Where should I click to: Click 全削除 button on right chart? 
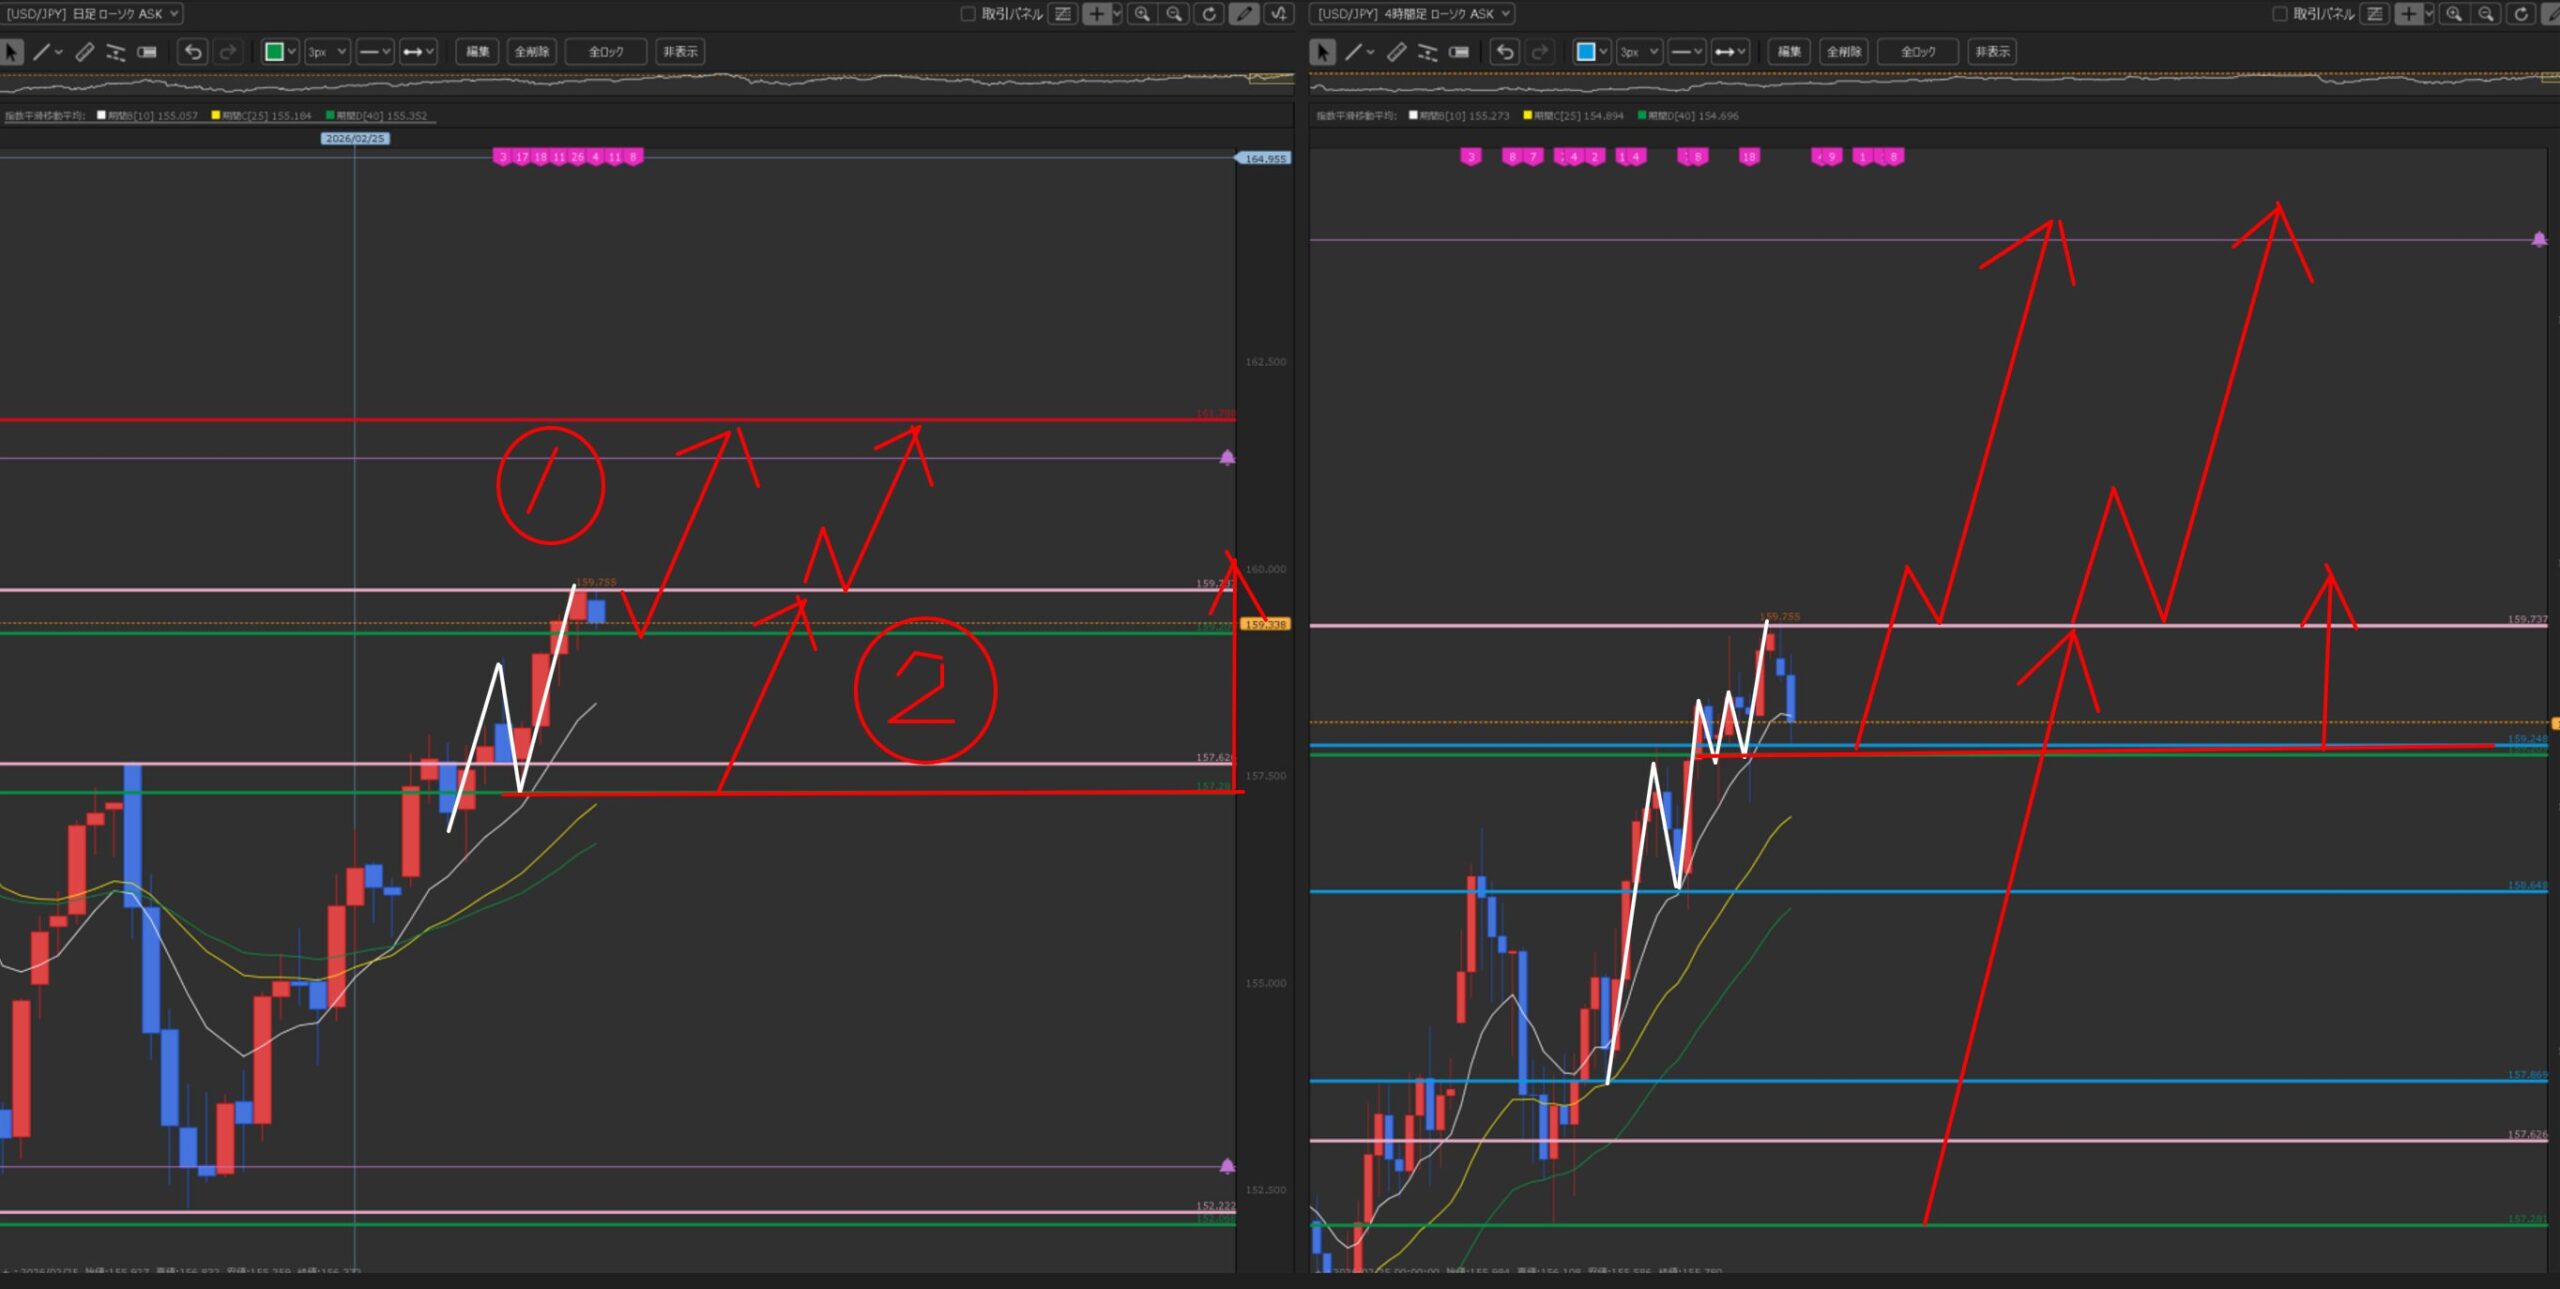tap(1843, 52)
